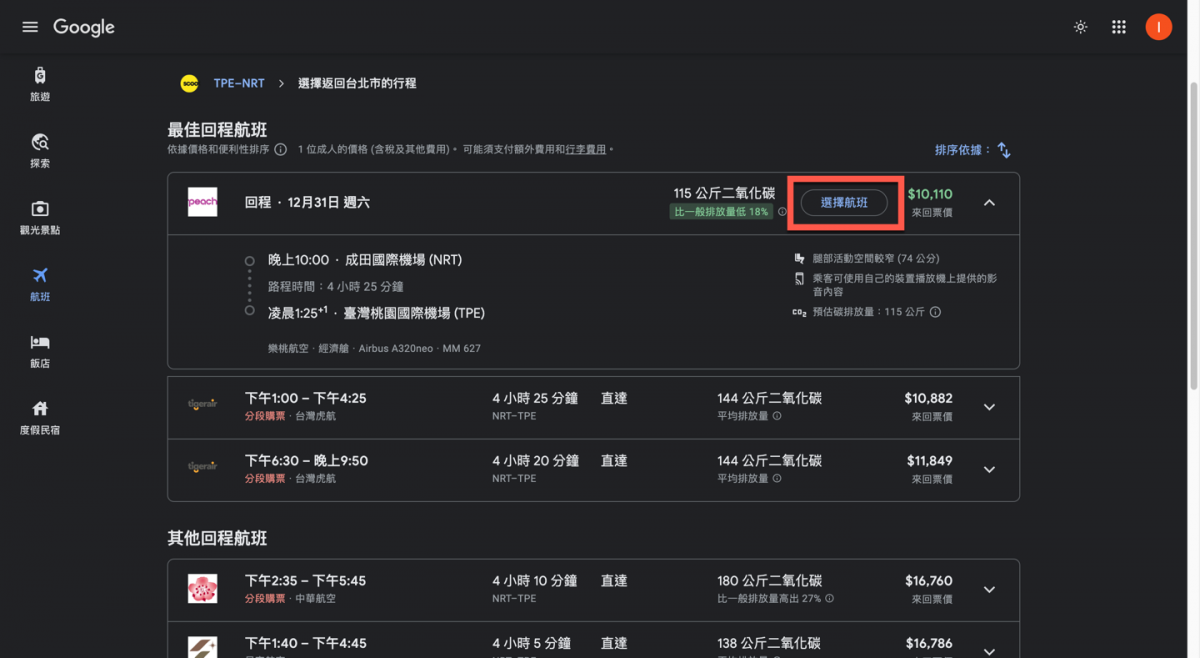
Task: Collapse the Peach flight details
Action: coord(989,203)
